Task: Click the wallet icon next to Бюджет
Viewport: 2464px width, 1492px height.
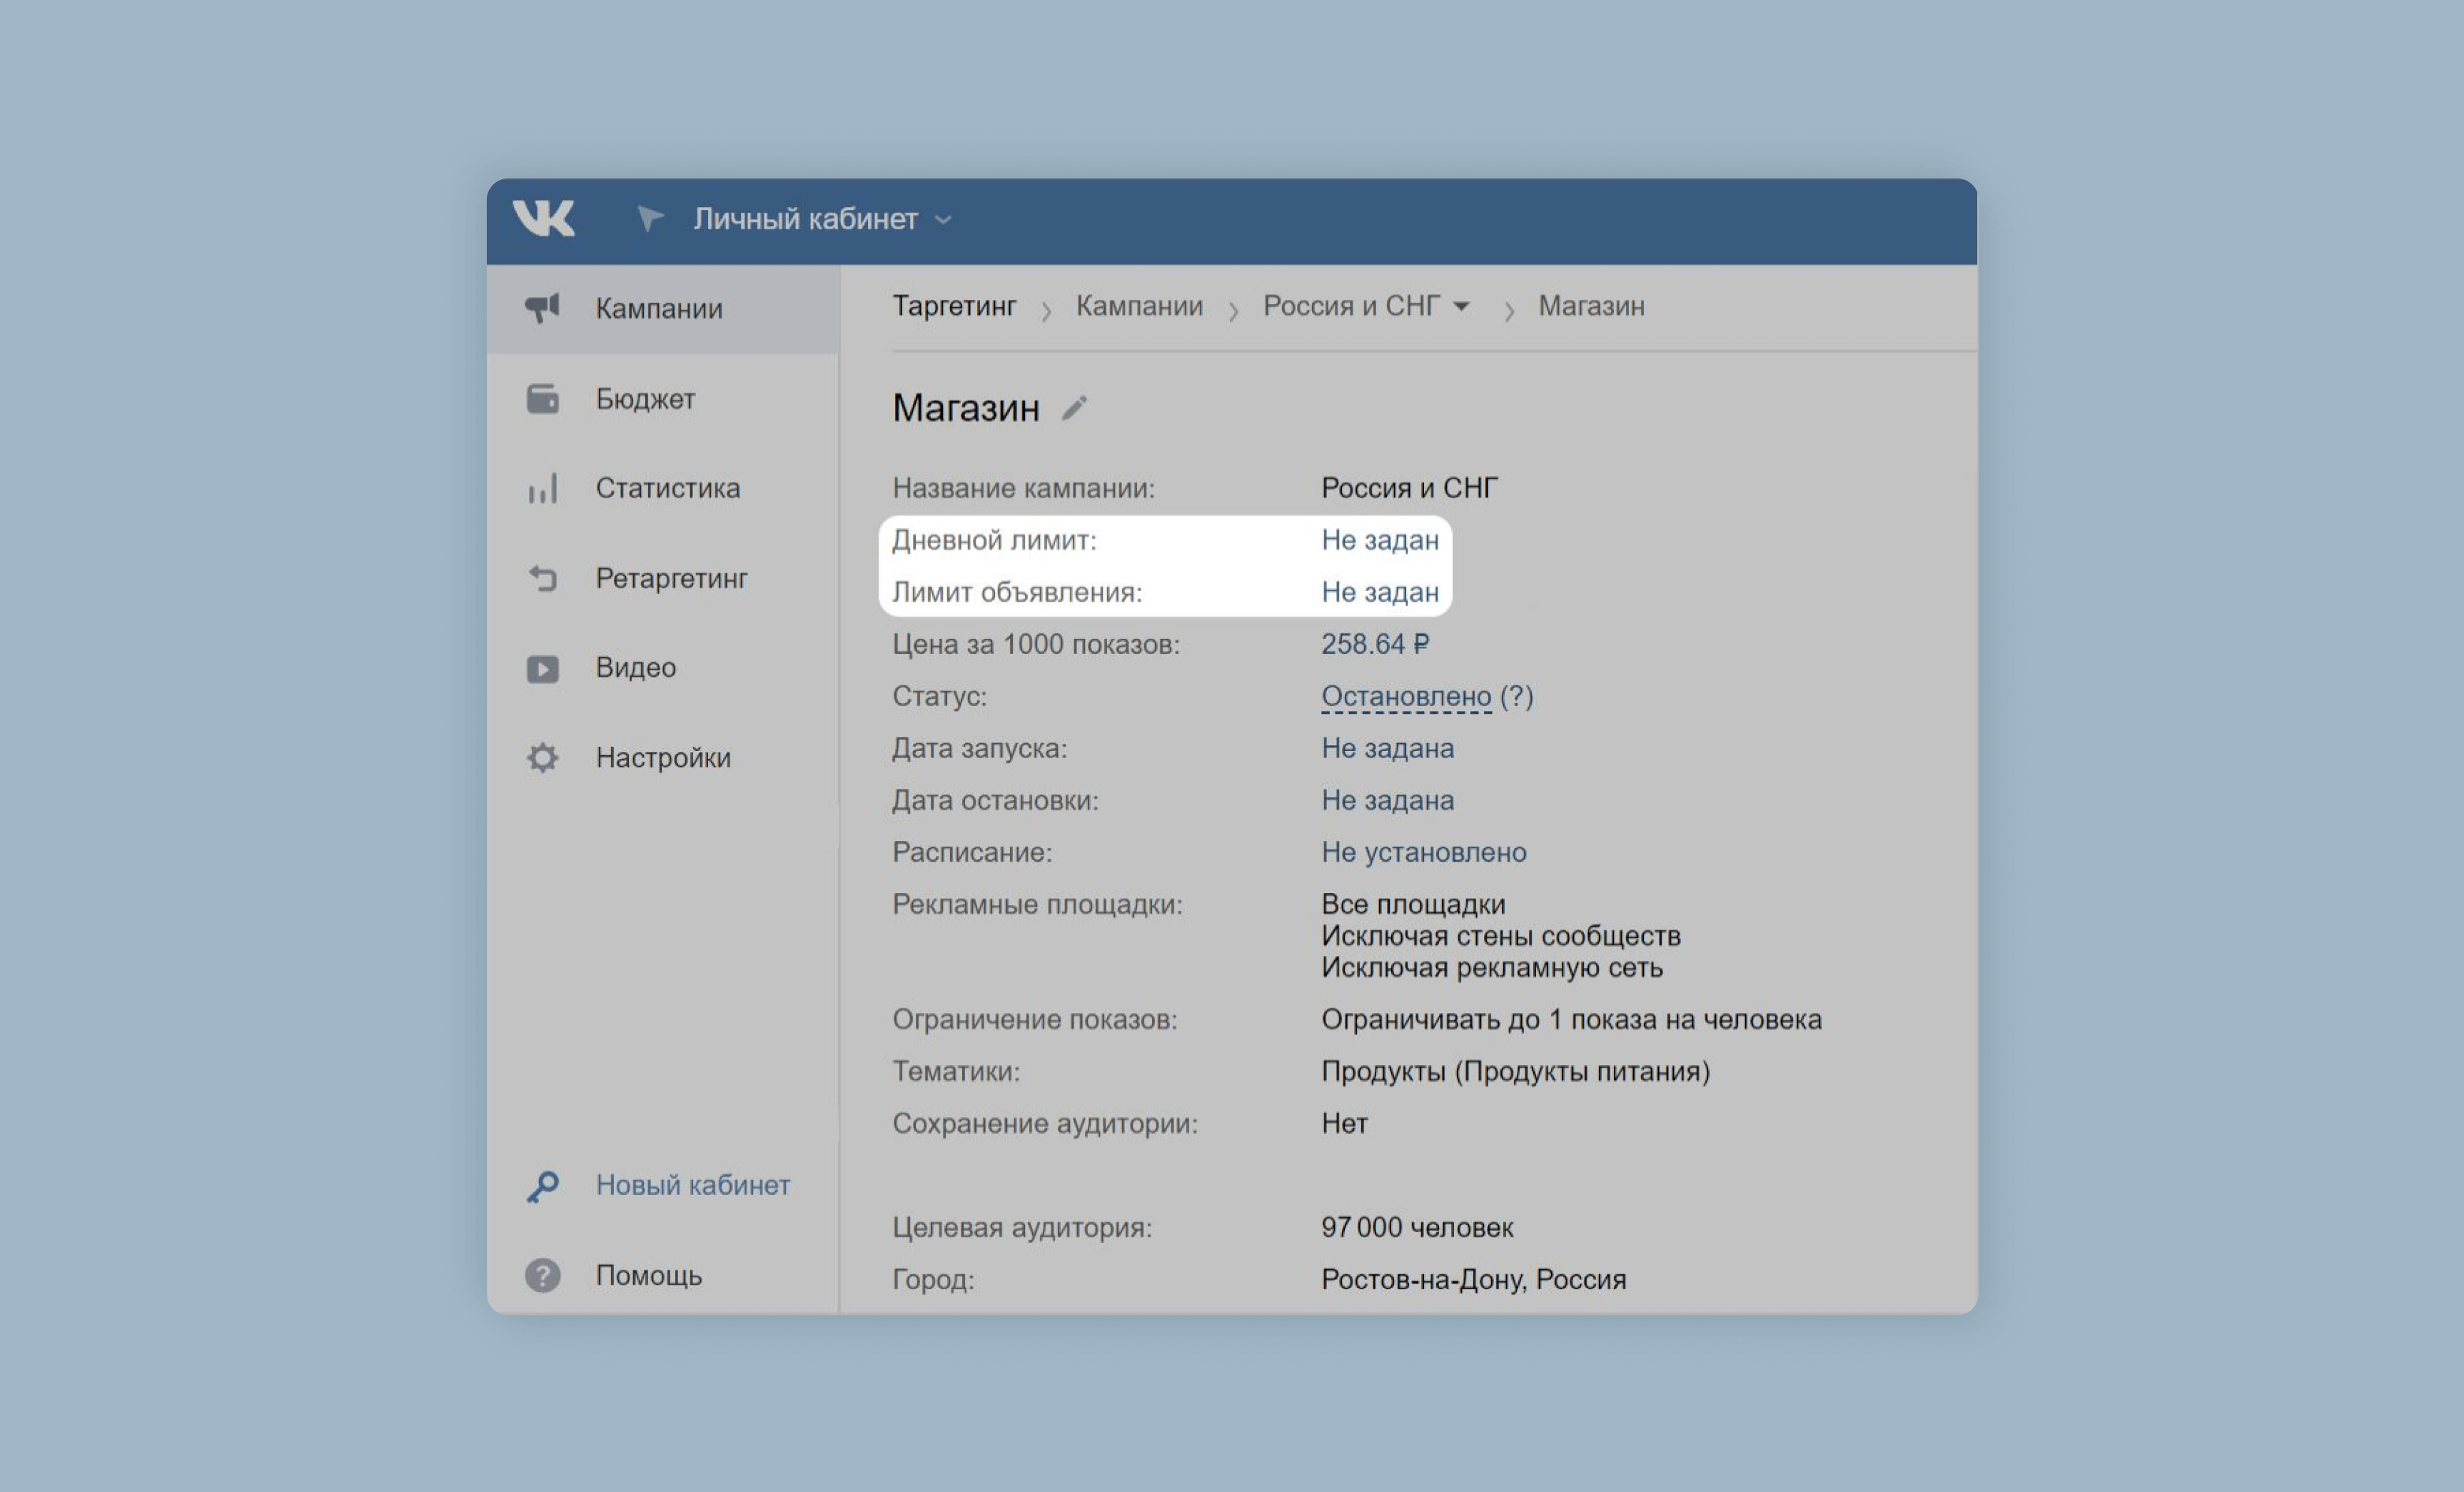Action: click(x=542, y=398)
